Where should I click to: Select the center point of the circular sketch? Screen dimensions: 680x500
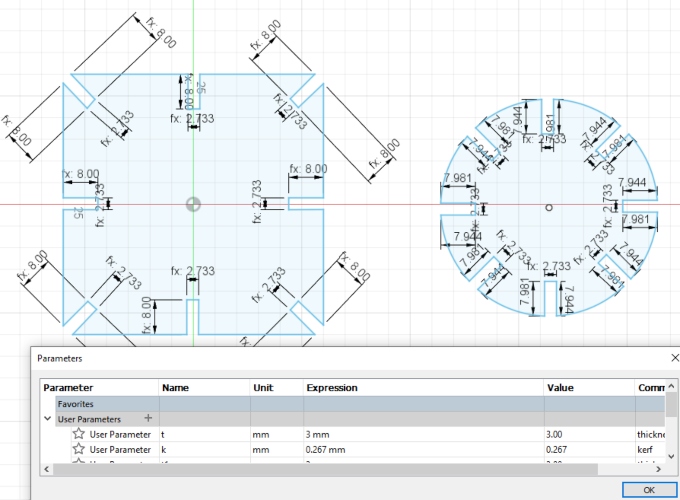click(549, 208)
